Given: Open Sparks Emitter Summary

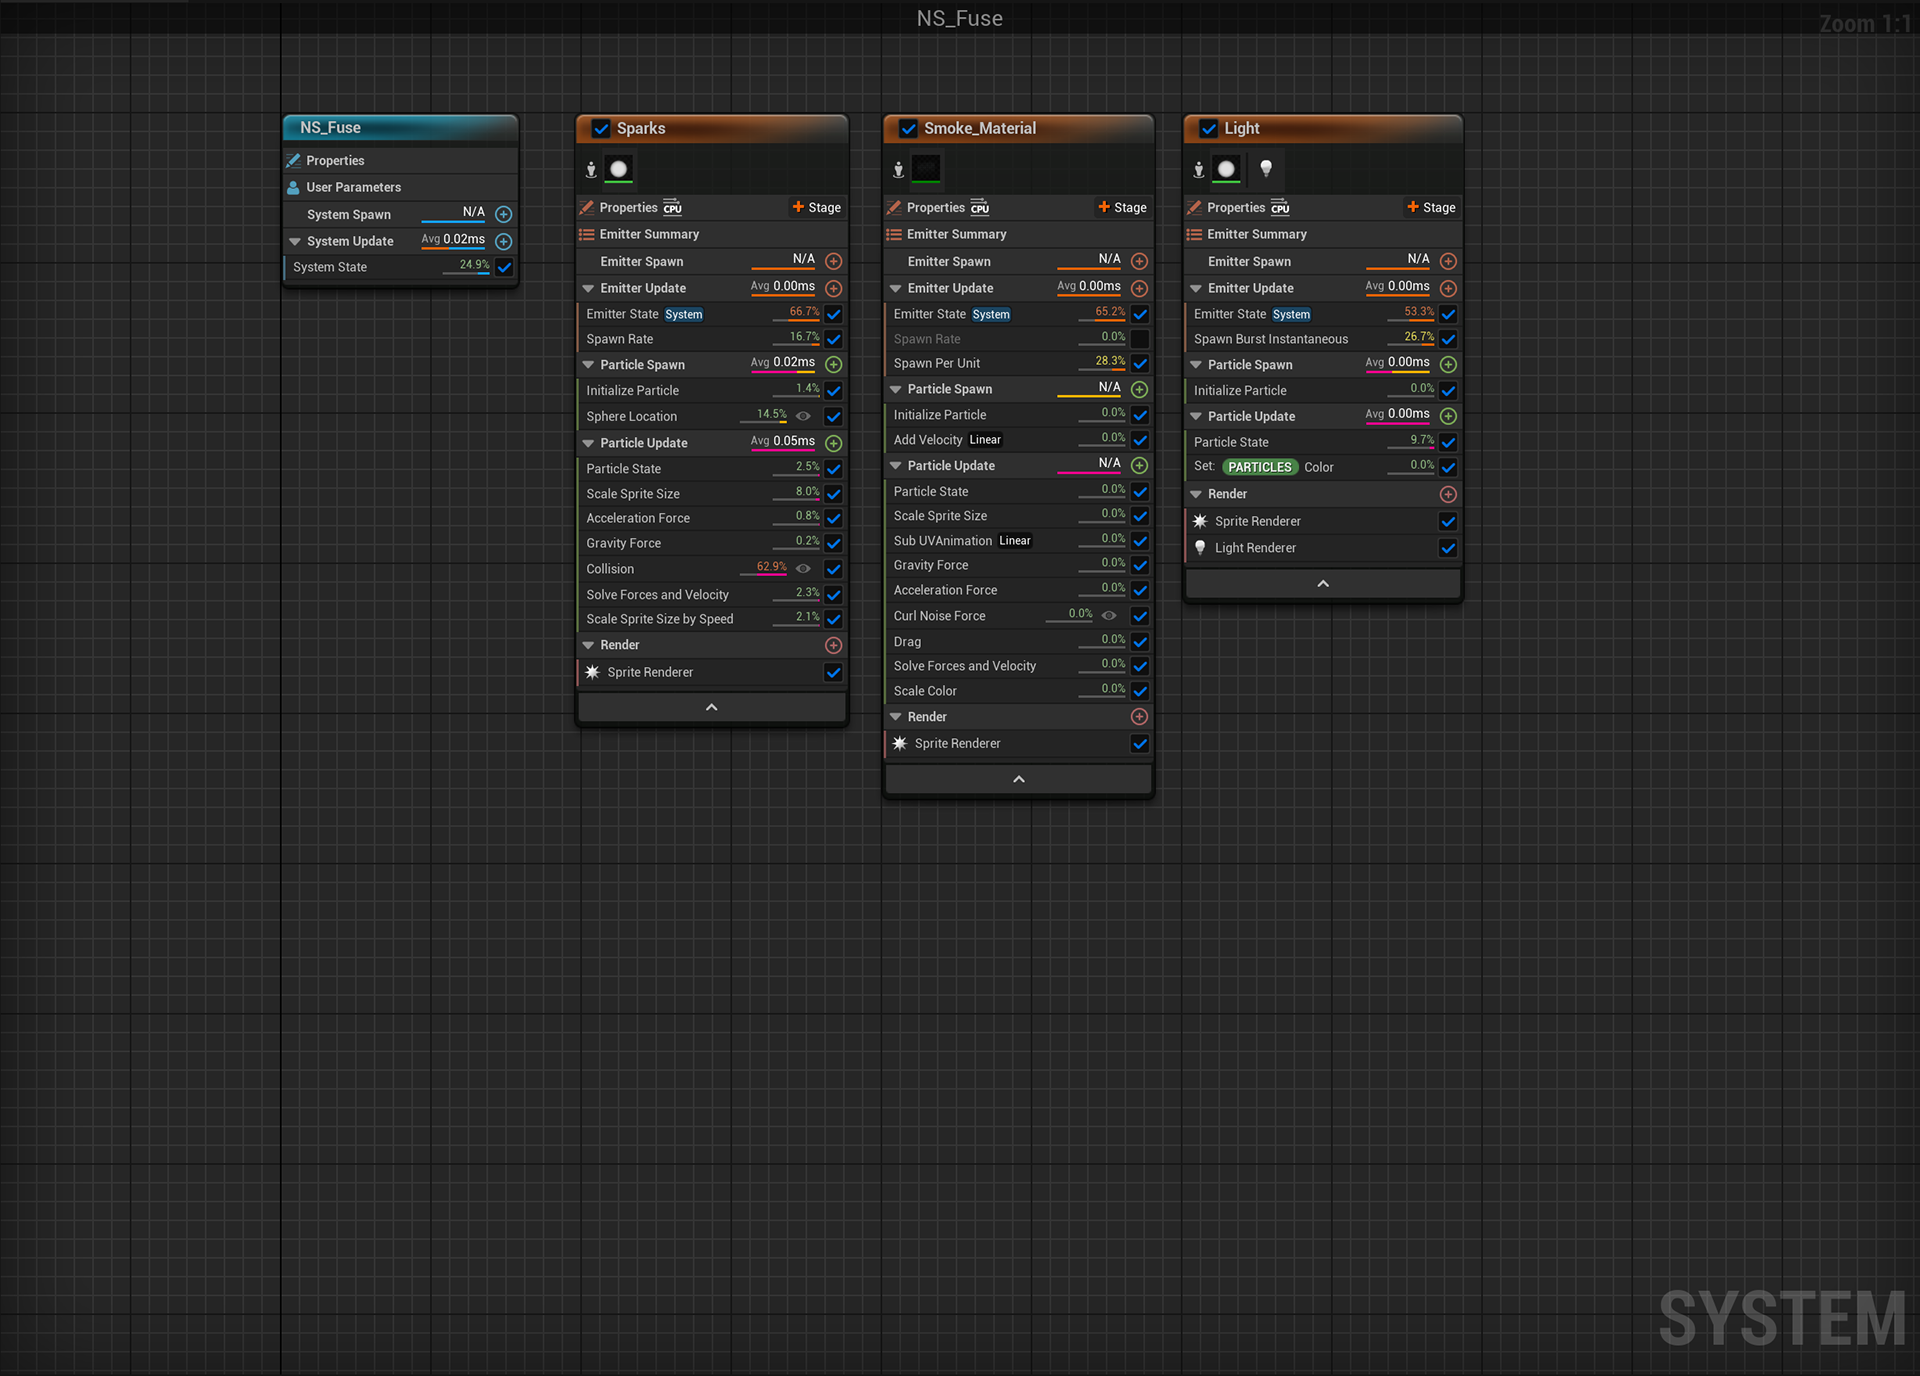Looking at the screenshot, I should pos(712,234).
